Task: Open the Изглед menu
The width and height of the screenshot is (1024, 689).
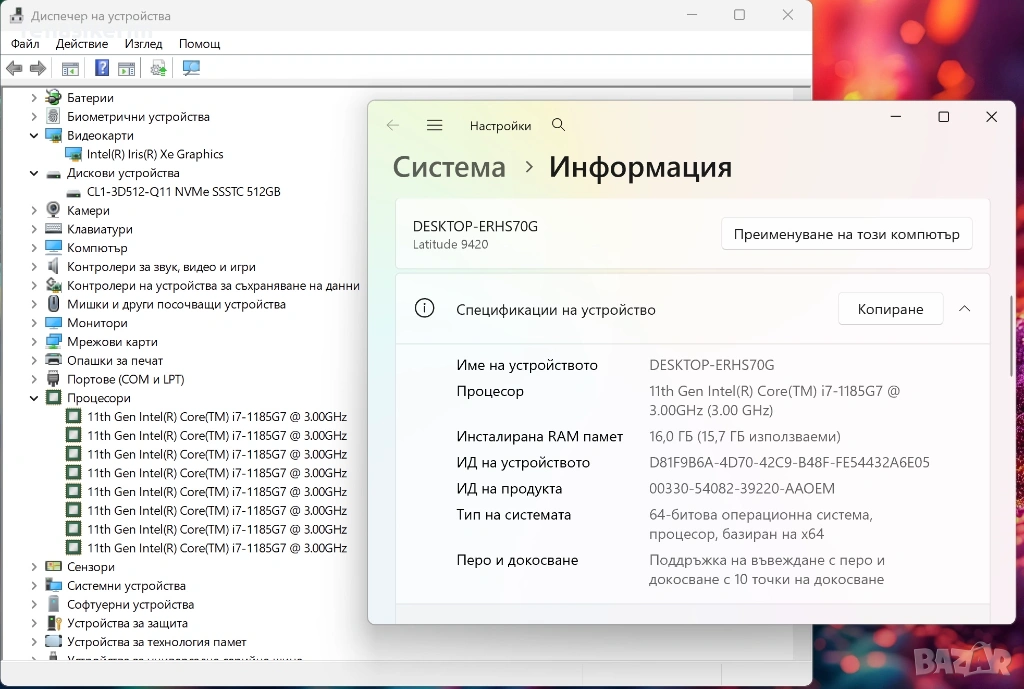Action: [143, 44]
